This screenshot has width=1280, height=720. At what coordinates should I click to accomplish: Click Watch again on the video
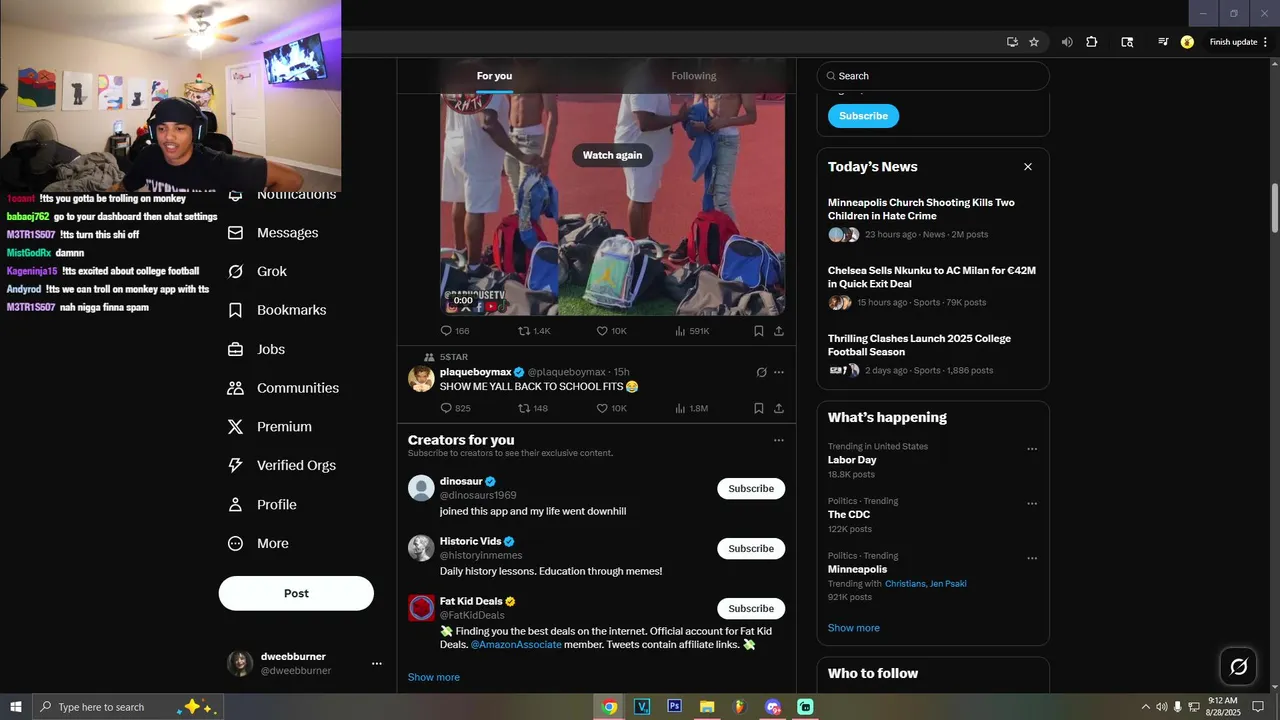point(613,155)
